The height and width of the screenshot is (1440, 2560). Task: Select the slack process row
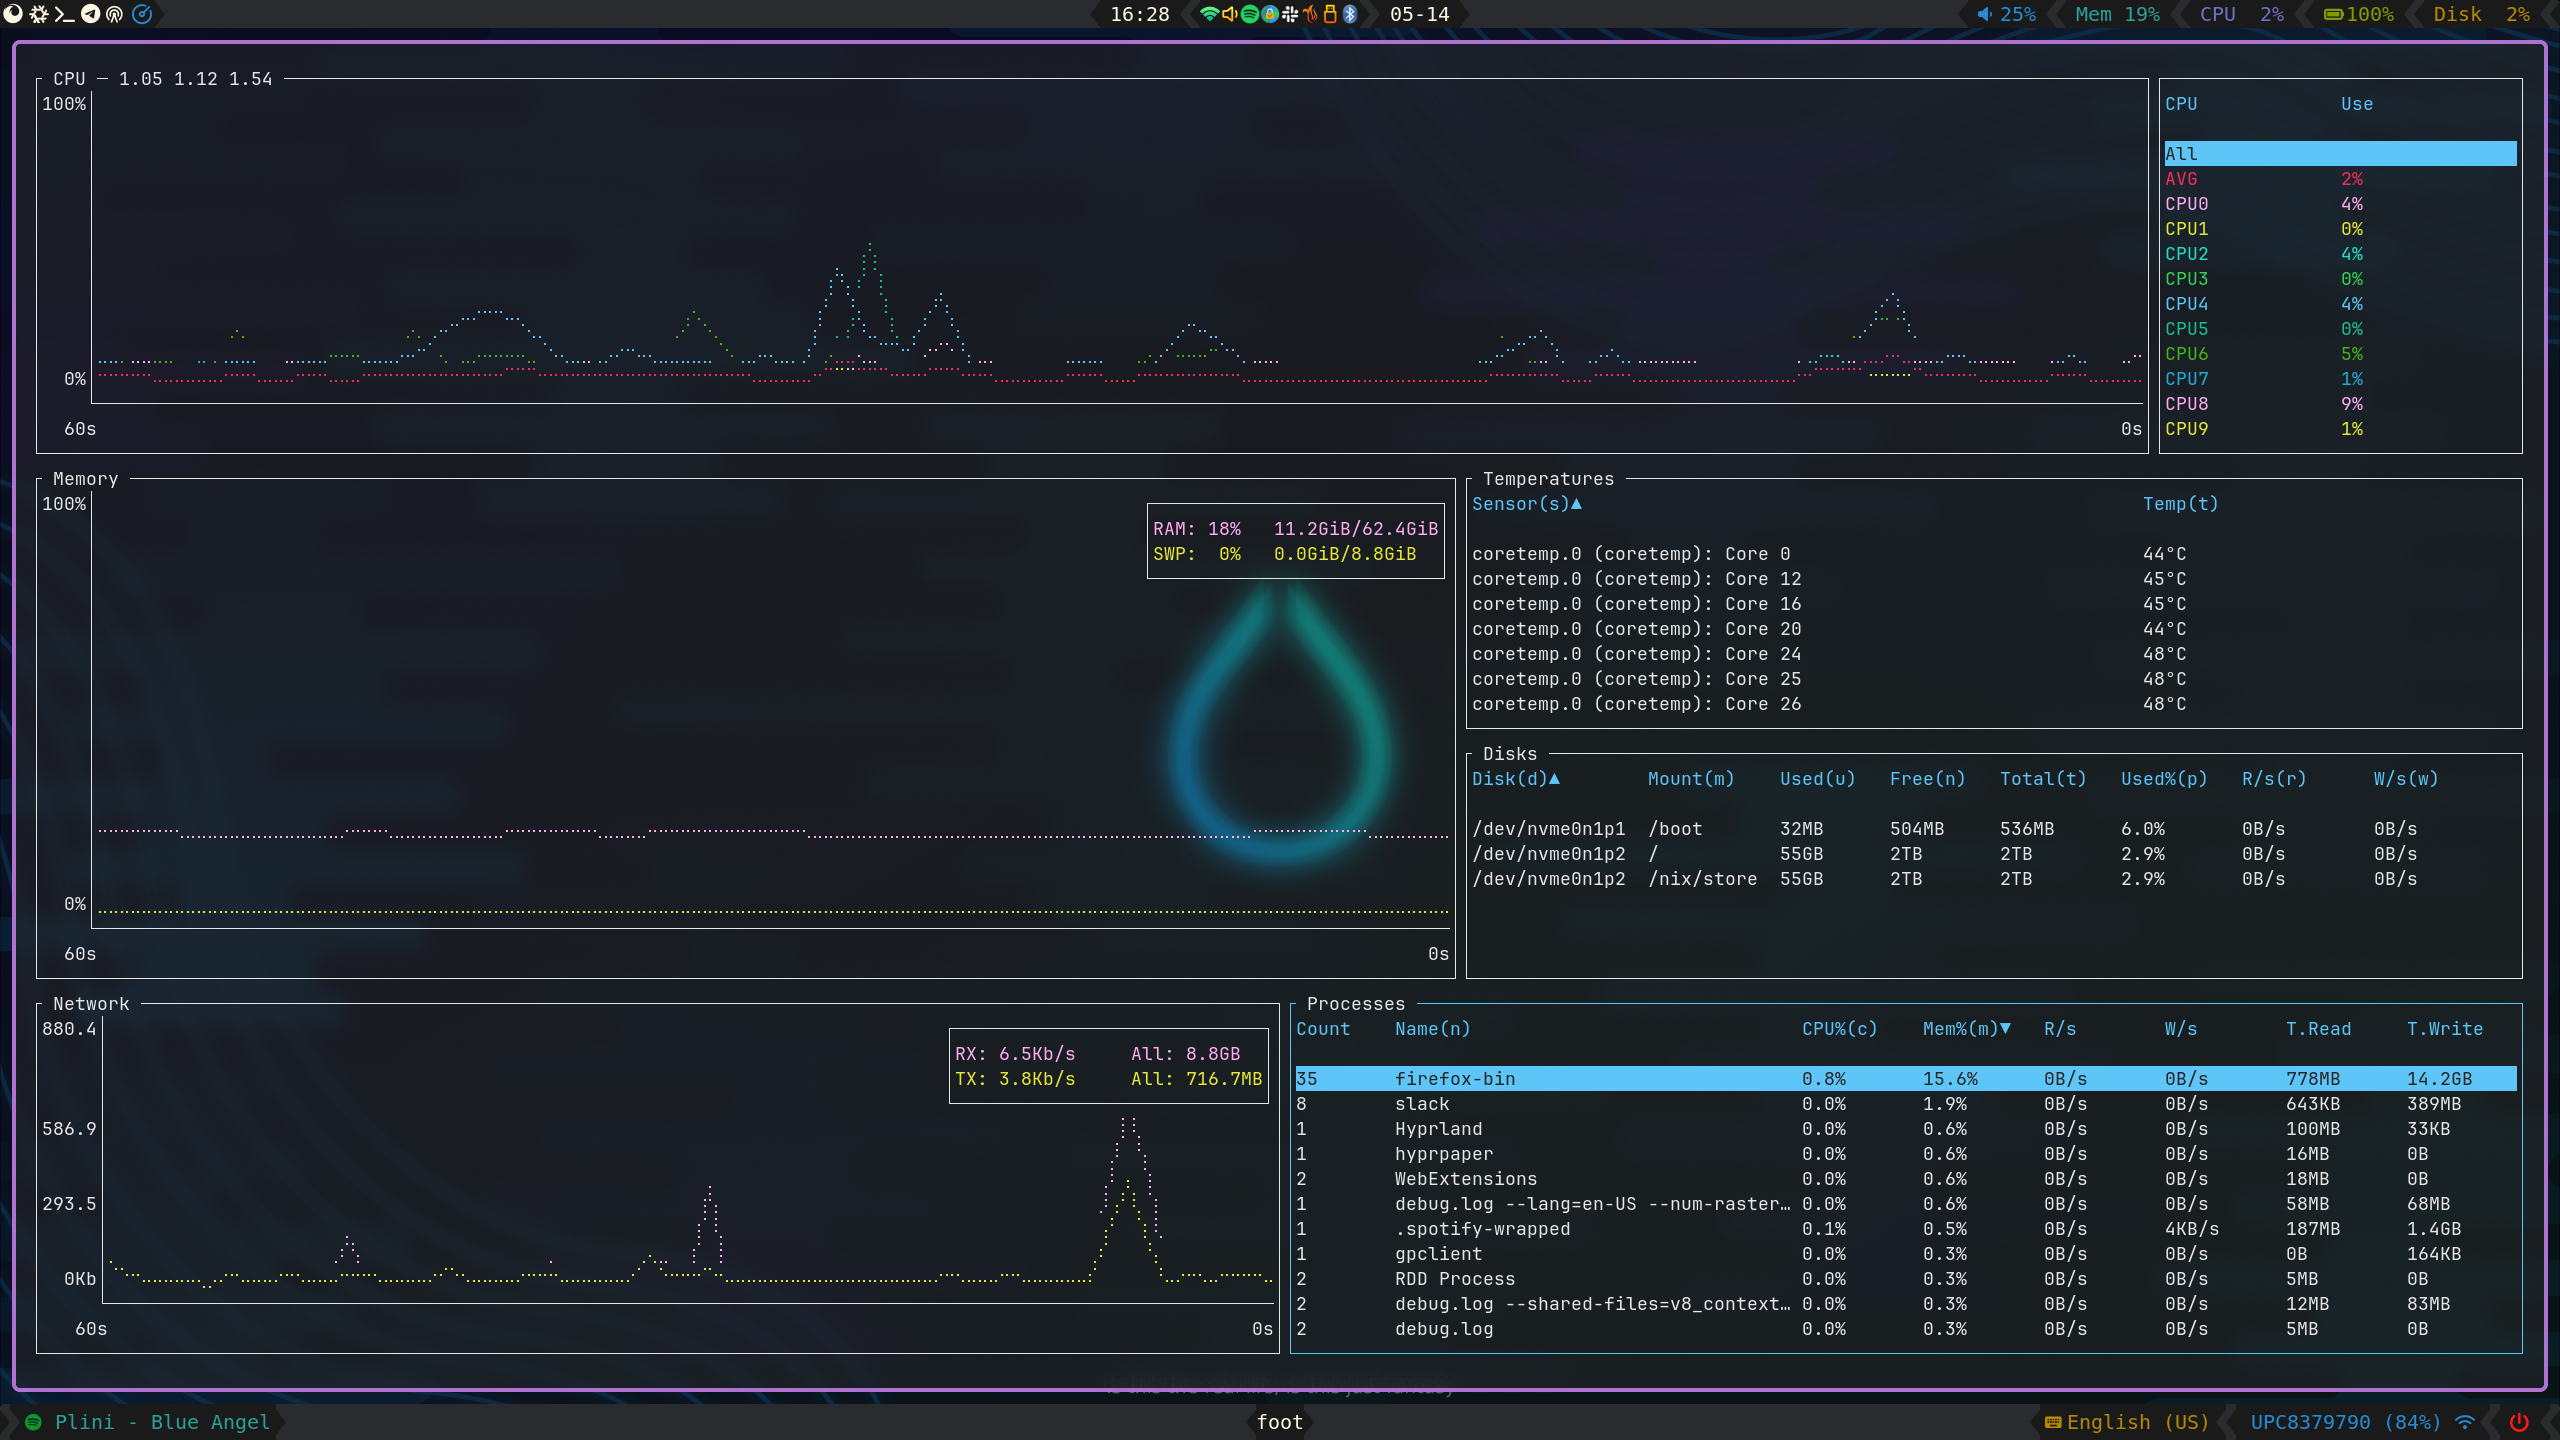(x=1422, y=1104)
